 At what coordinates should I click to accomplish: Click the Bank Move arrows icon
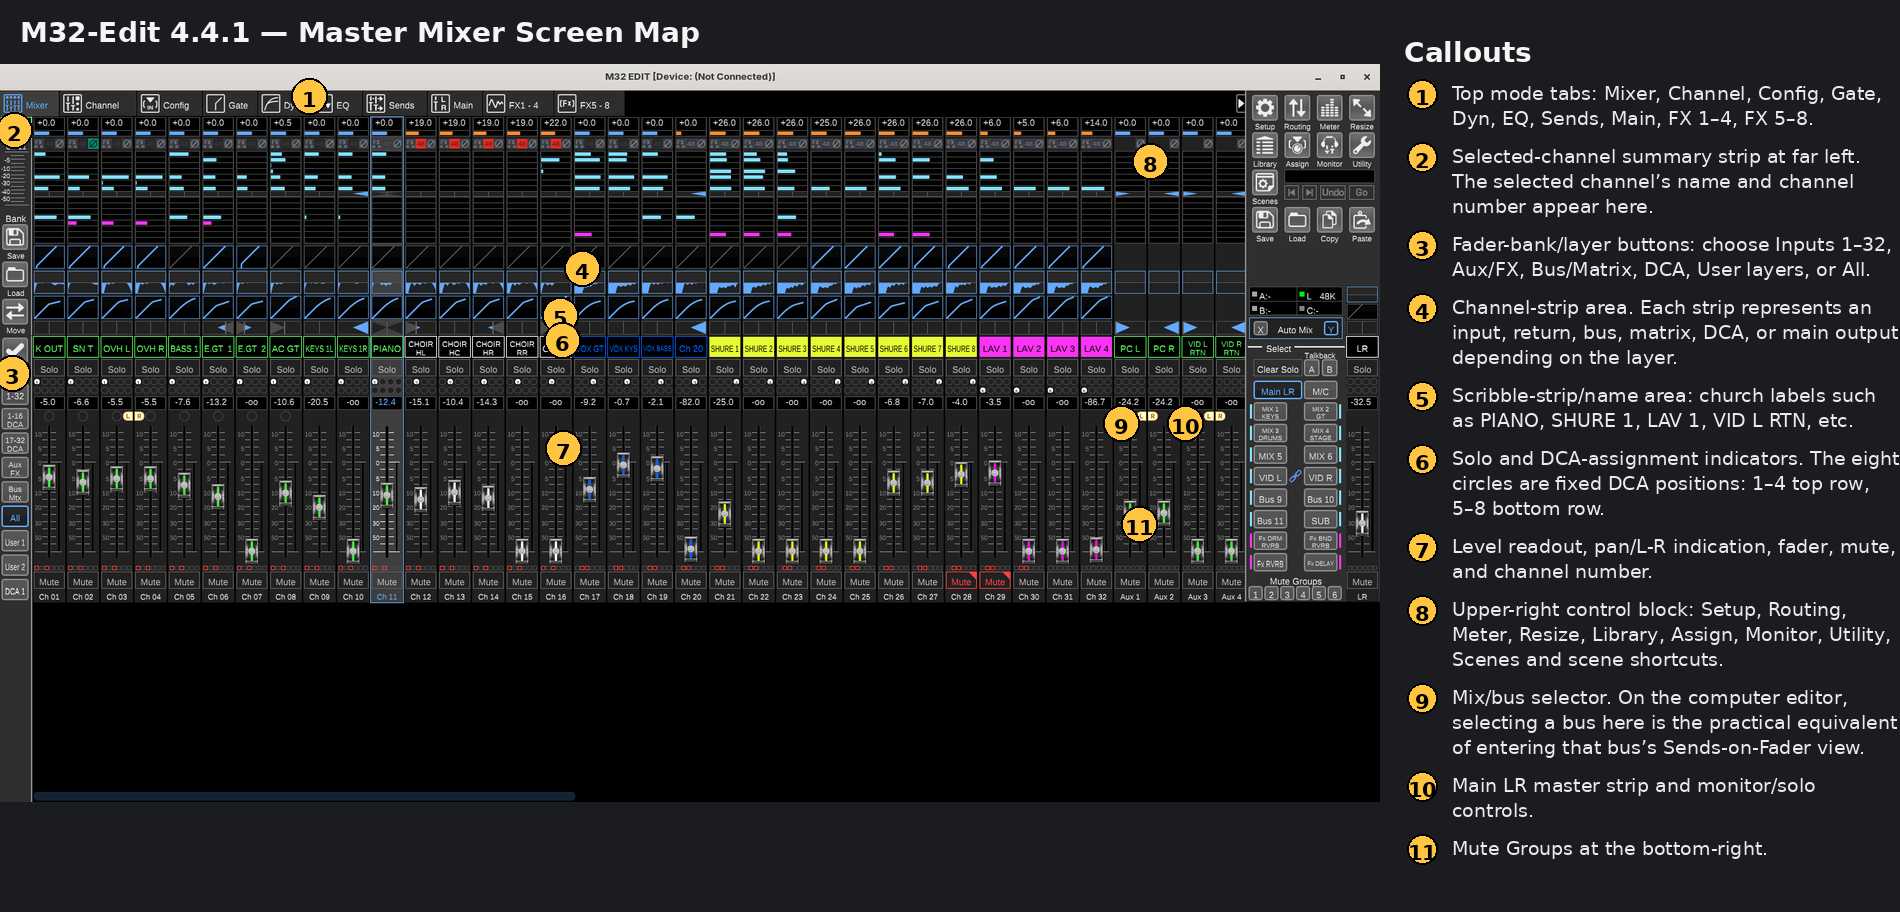pyautogui.click(x=15, y=312)
